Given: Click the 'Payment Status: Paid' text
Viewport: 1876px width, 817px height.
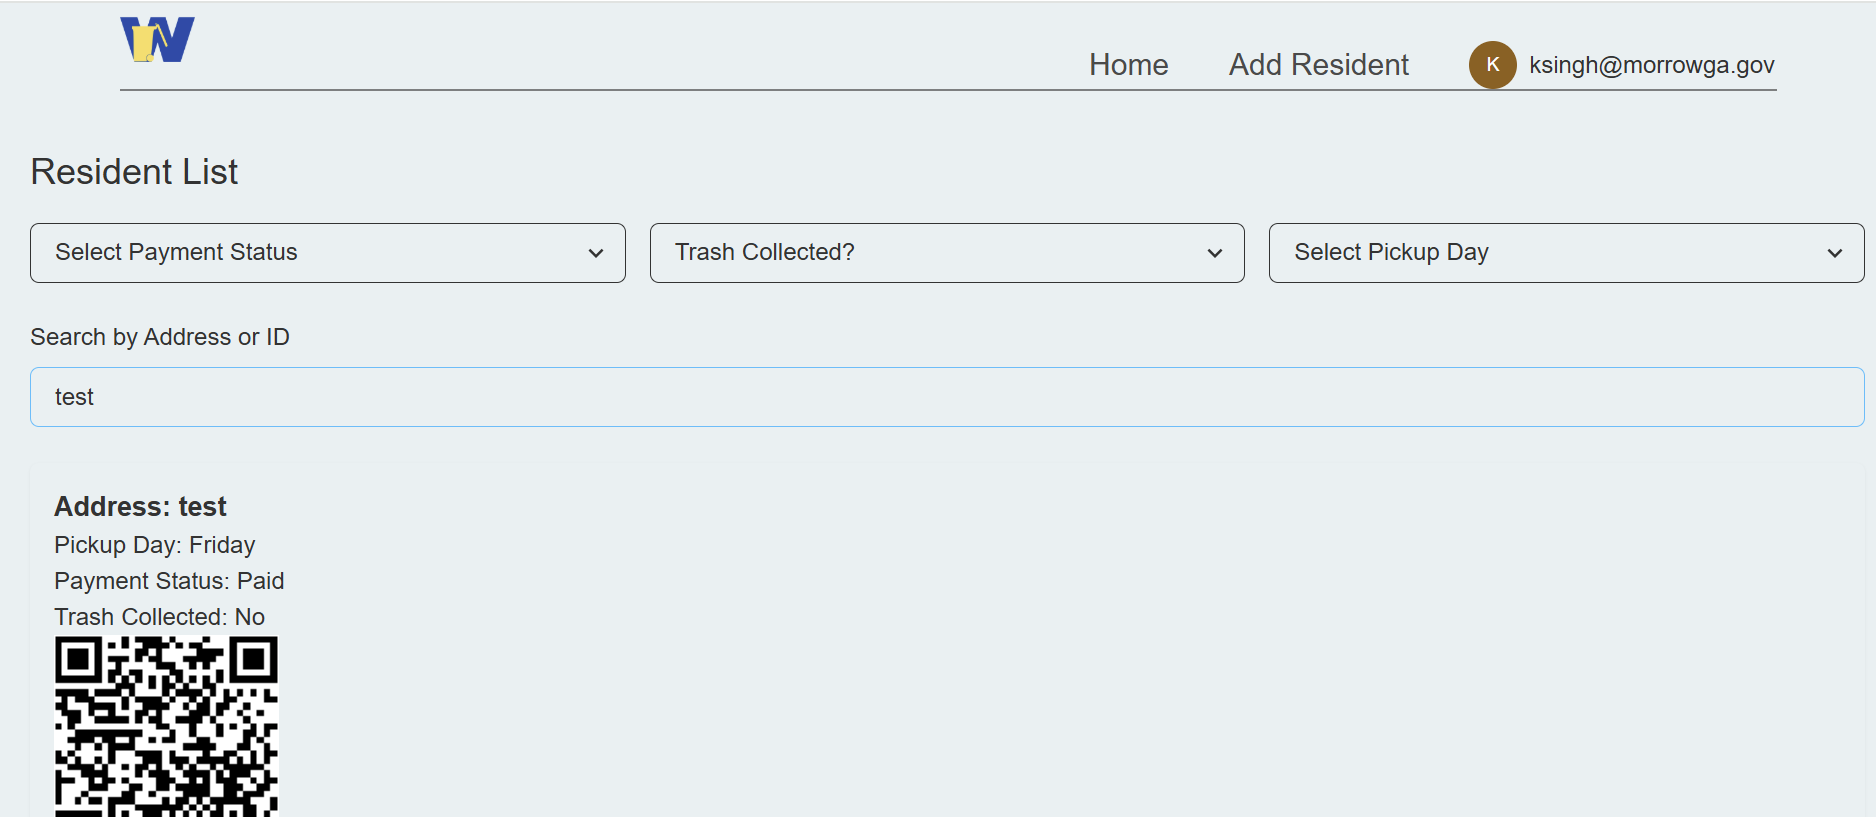Looking at the screenshot, I should point(169,581).
